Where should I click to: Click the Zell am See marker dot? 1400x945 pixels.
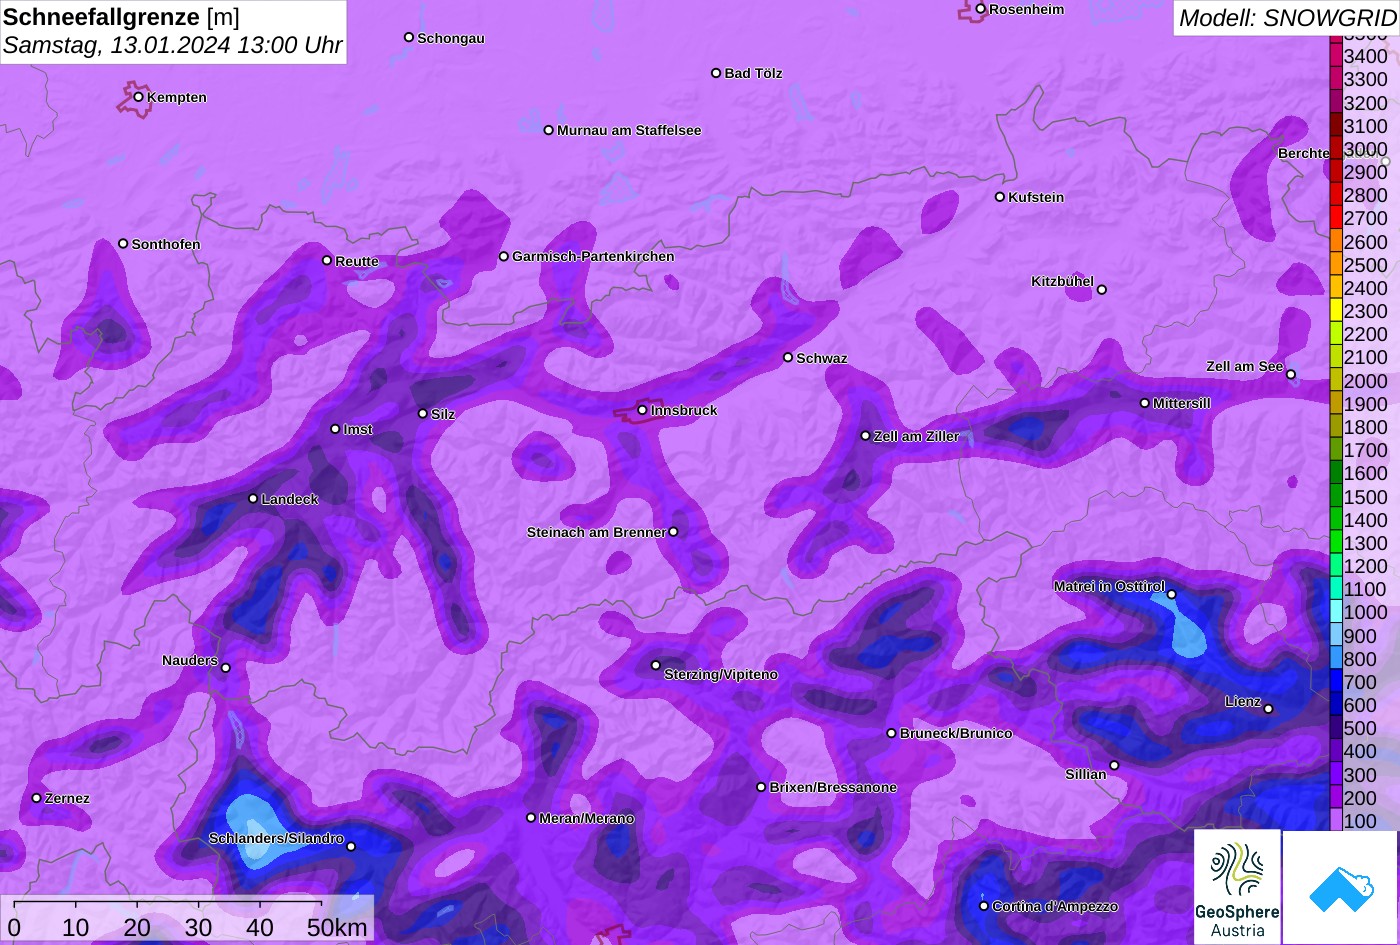pos(1291,375)
